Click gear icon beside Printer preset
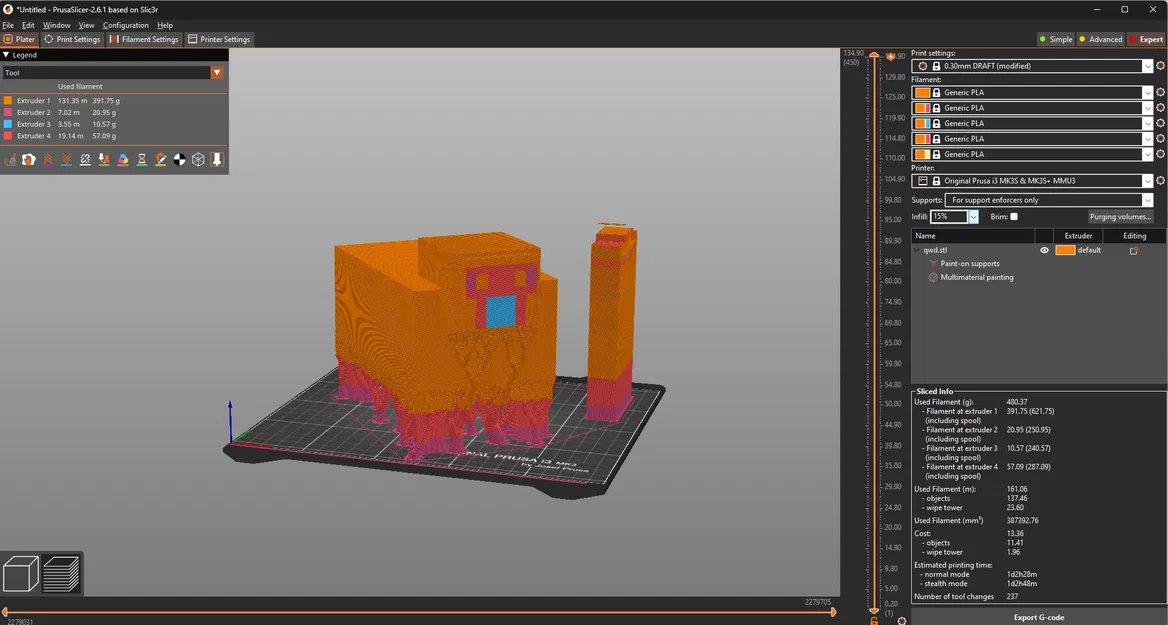Viewport: 1168px width, 625px height. (x=1161, y=180)
